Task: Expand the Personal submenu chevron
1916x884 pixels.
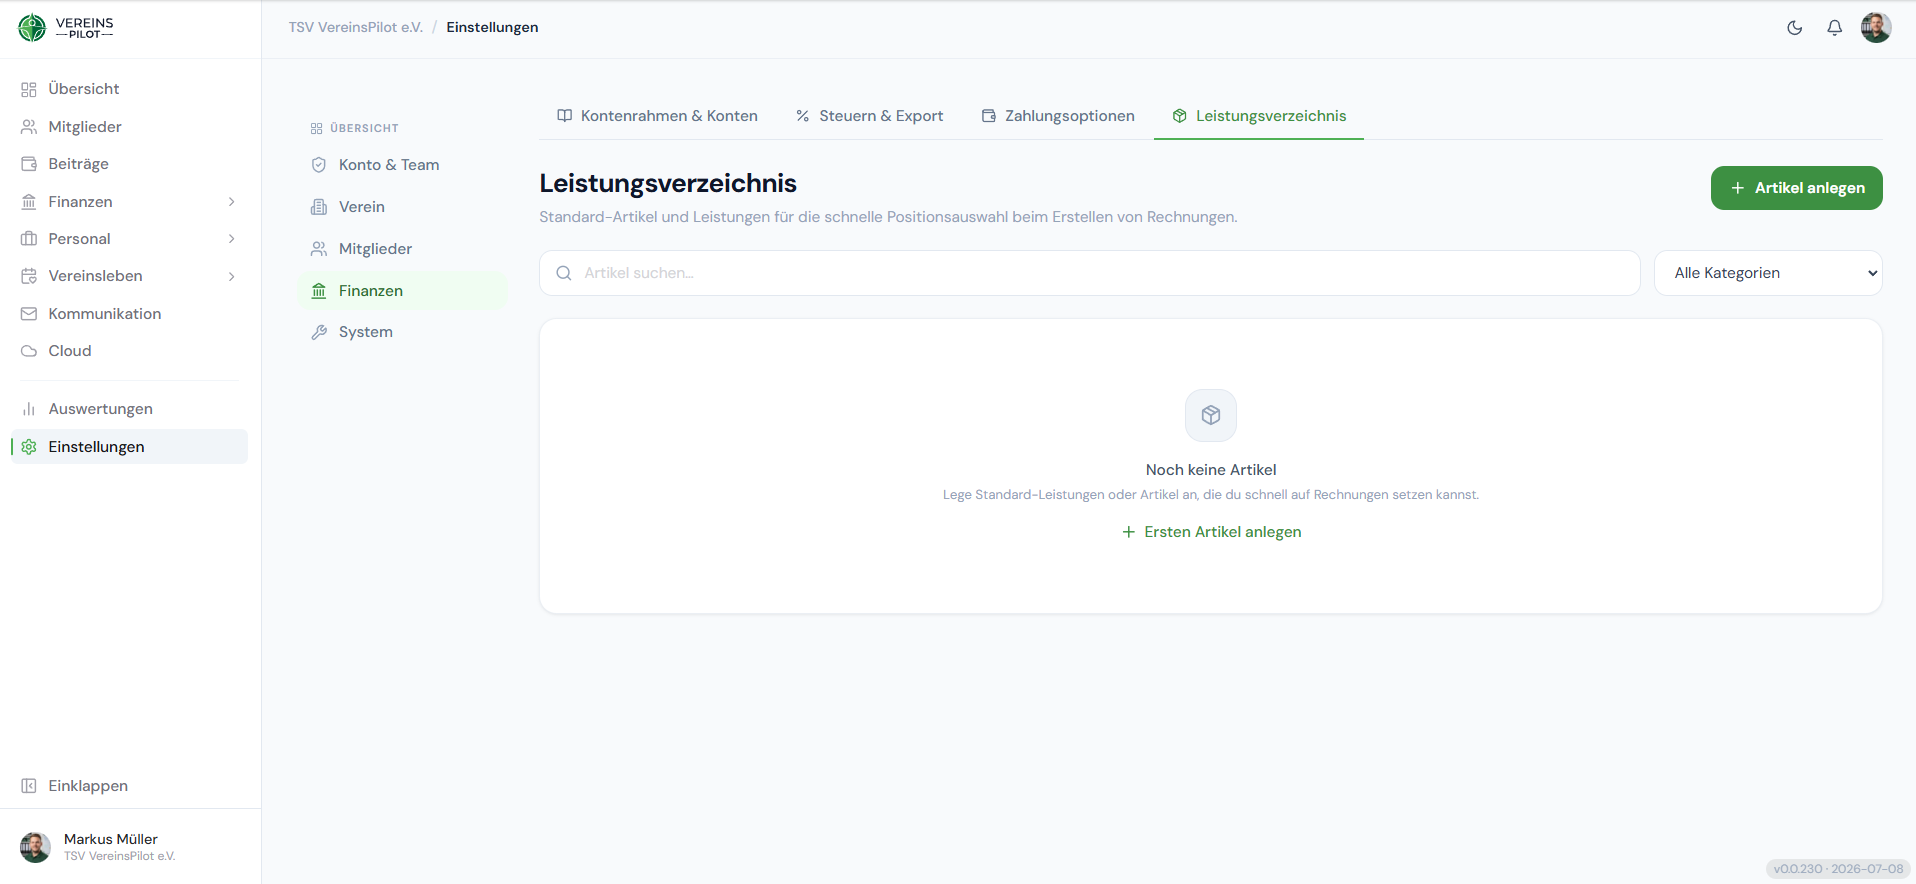Action: click(x=232, y=239)
